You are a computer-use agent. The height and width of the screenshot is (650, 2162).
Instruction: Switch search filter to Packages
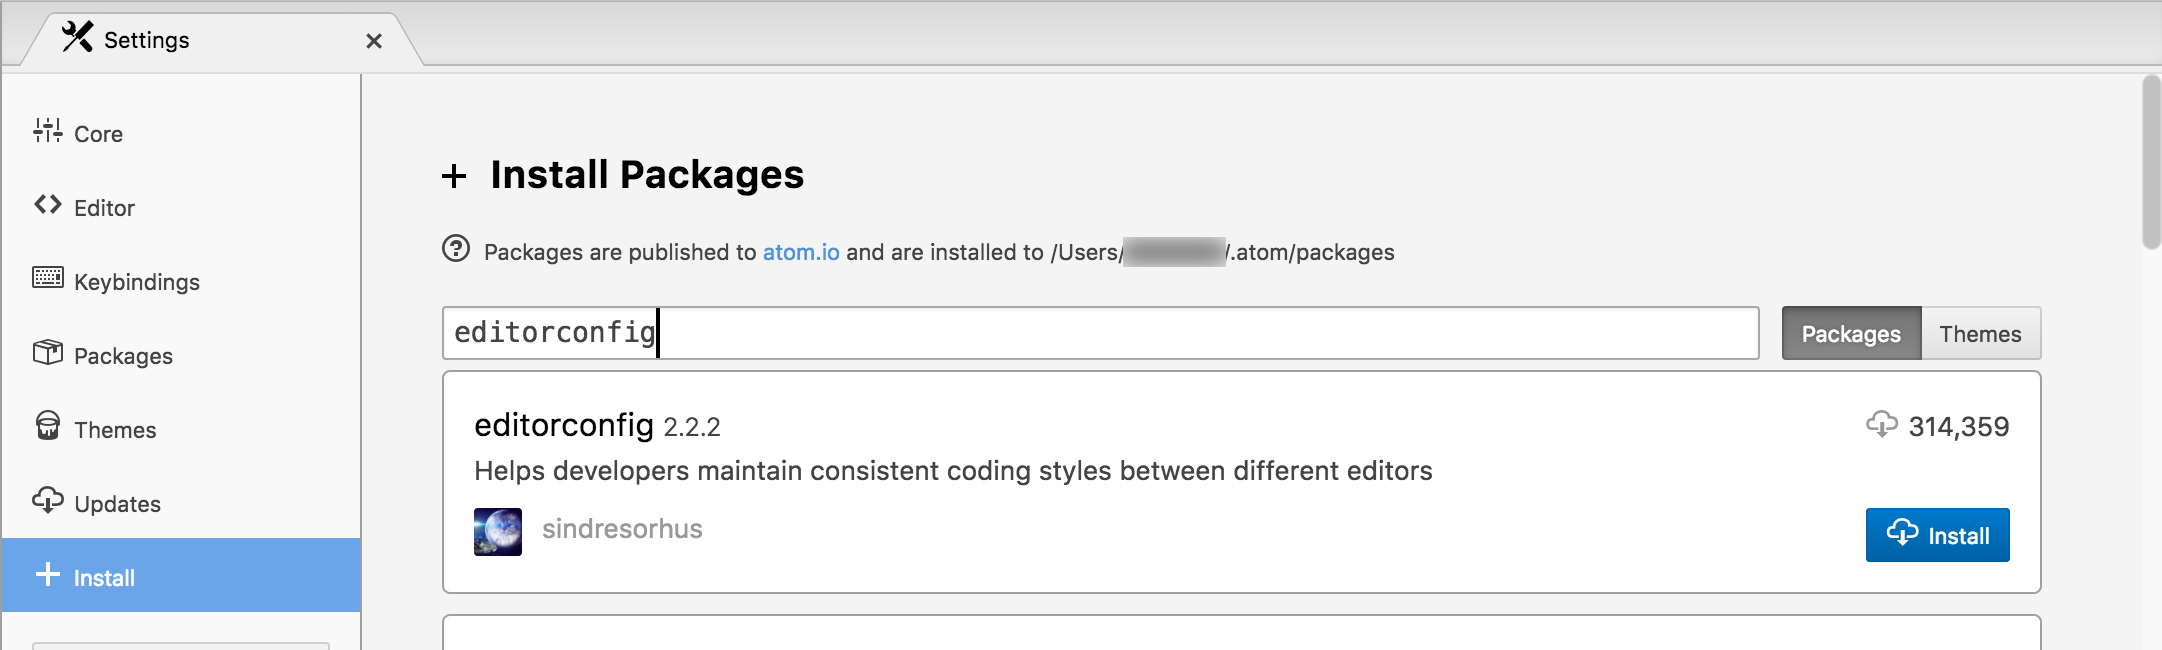[x=1851, y=334]
